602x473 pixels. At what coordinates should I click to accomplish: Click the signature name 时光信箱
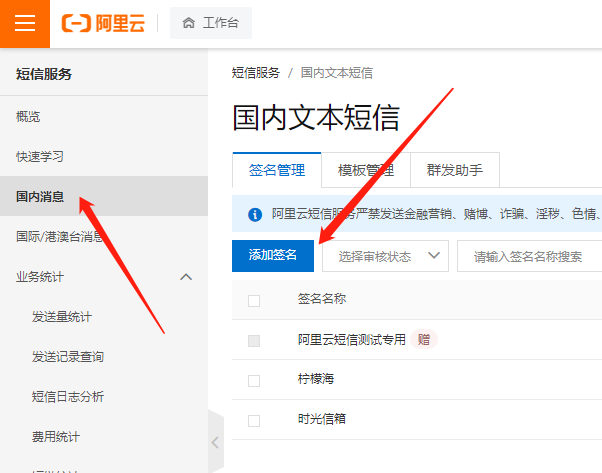322,419
